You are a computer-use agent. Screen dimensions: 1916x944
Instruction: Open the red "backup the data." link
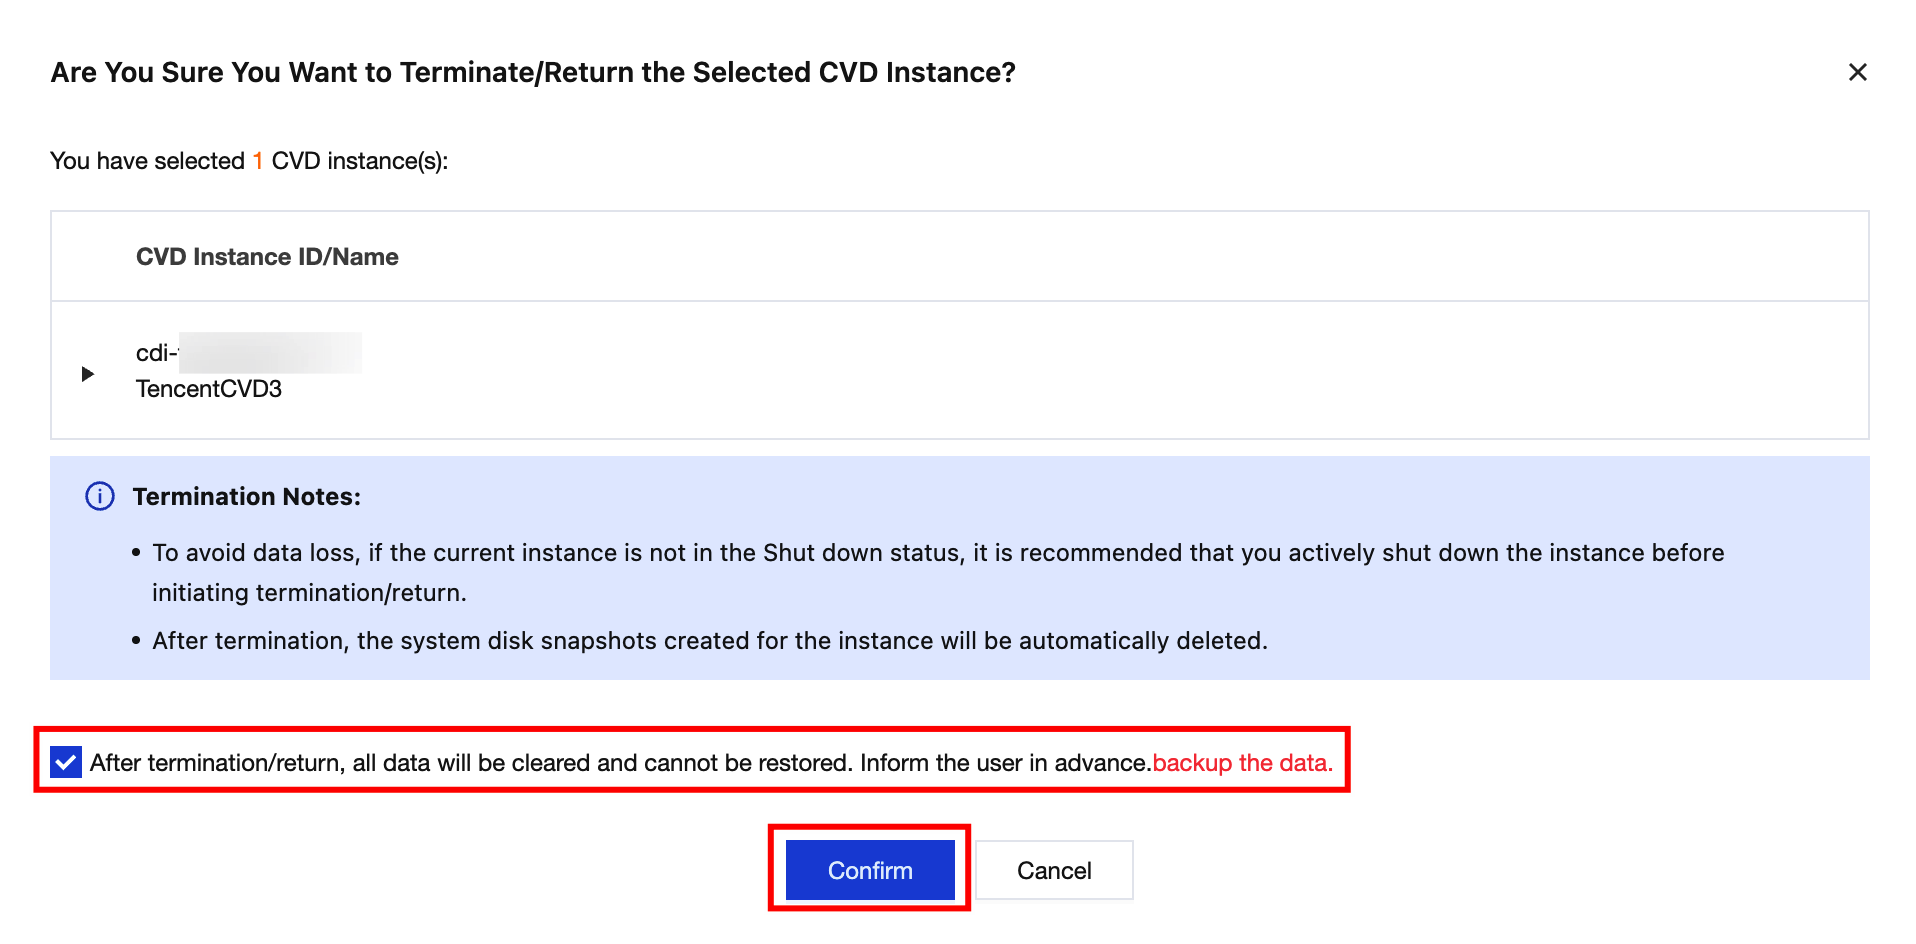point(1242,763)
